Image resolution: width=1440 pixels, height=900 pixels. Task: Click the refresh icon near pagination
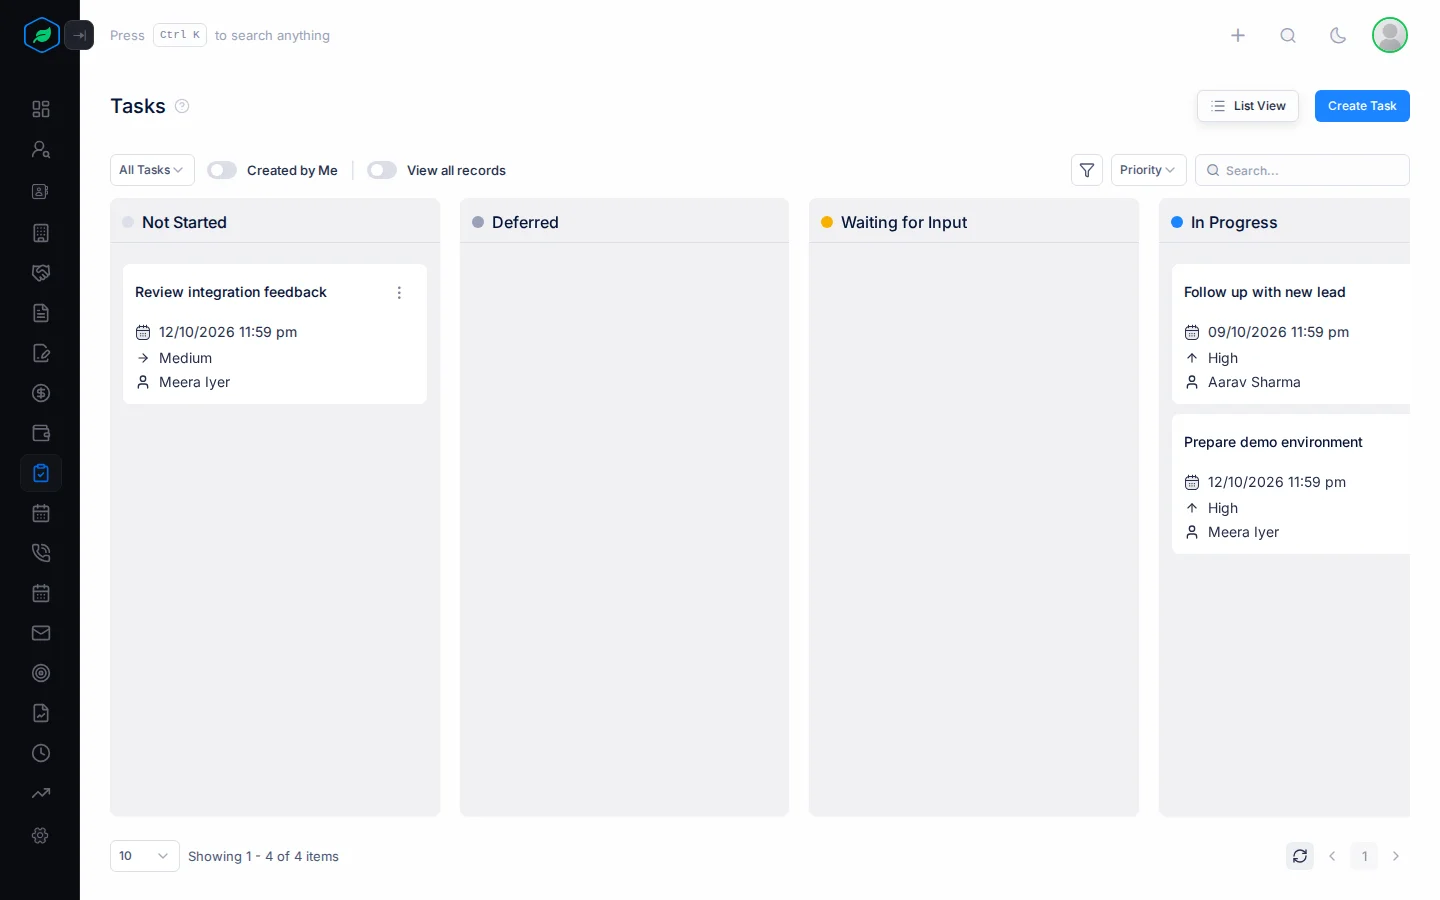click(1300, 856)
